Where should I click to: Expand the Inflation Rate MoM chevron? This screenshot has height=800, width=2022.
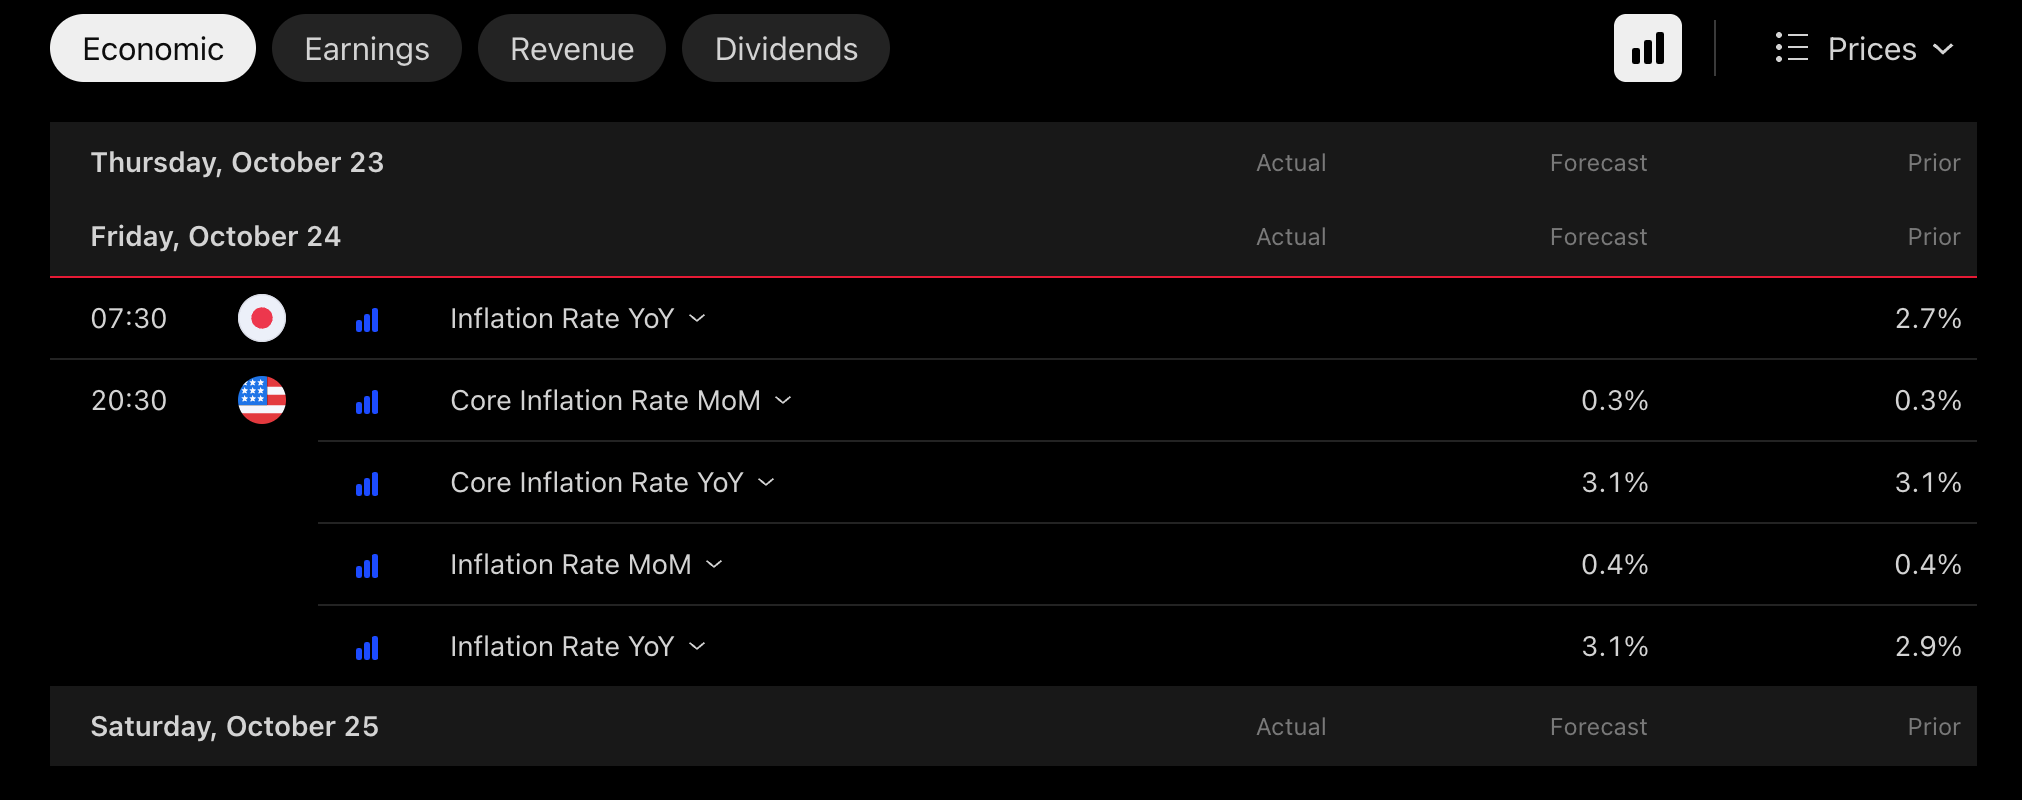pos(714,564)
